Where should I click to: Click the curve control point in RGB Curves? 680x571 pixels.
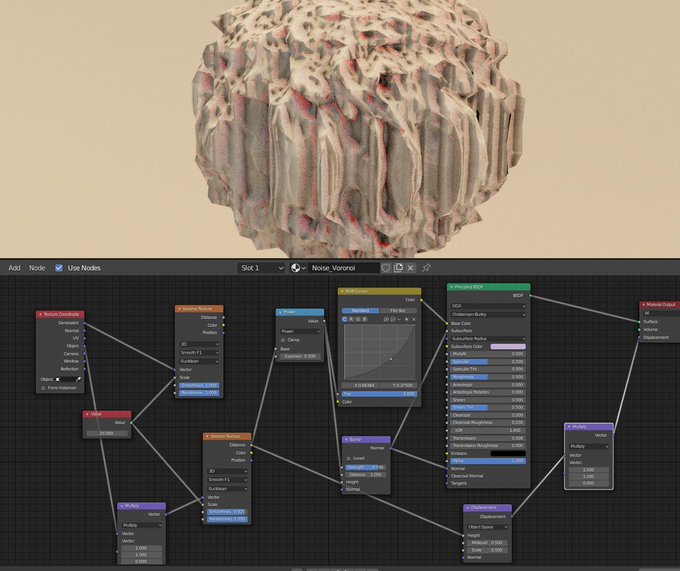pos(391,359)
